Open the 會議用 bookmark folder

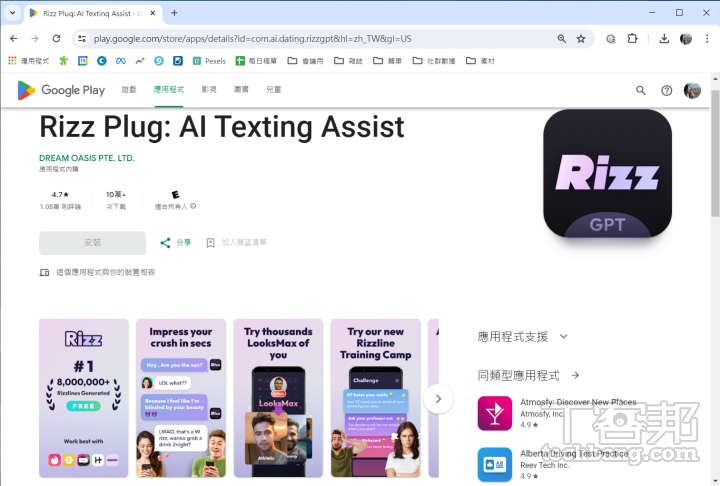click(305, 61)
